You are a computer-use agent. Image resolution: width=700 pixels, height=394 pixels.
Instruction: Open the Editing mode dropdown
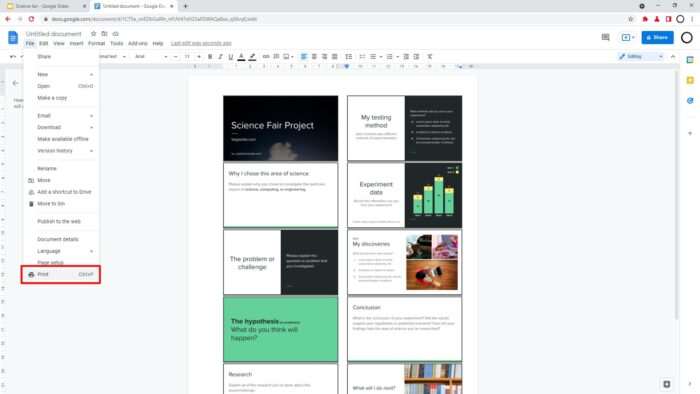tap(641, 57)
